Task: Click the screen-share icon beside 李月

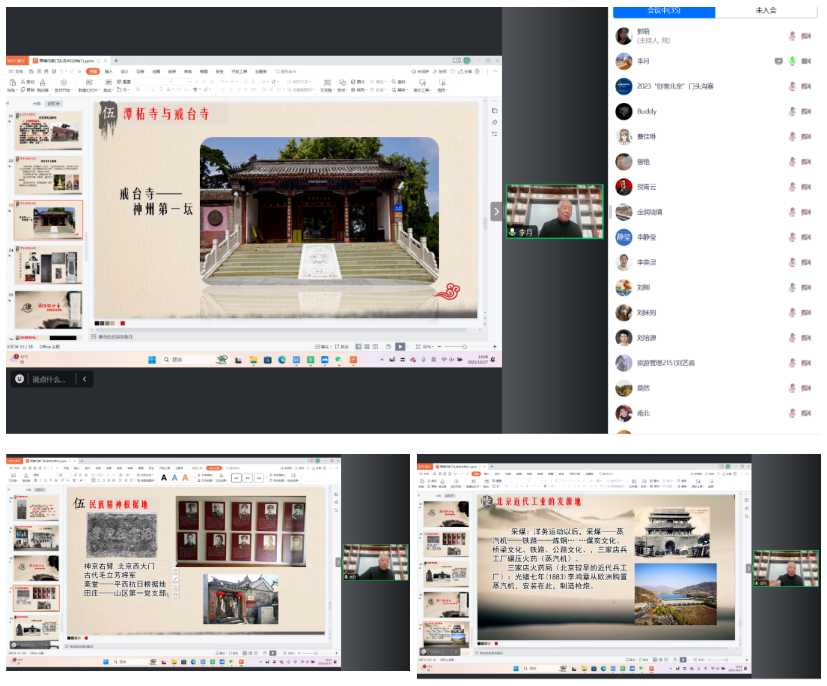Action: [778, 61]
